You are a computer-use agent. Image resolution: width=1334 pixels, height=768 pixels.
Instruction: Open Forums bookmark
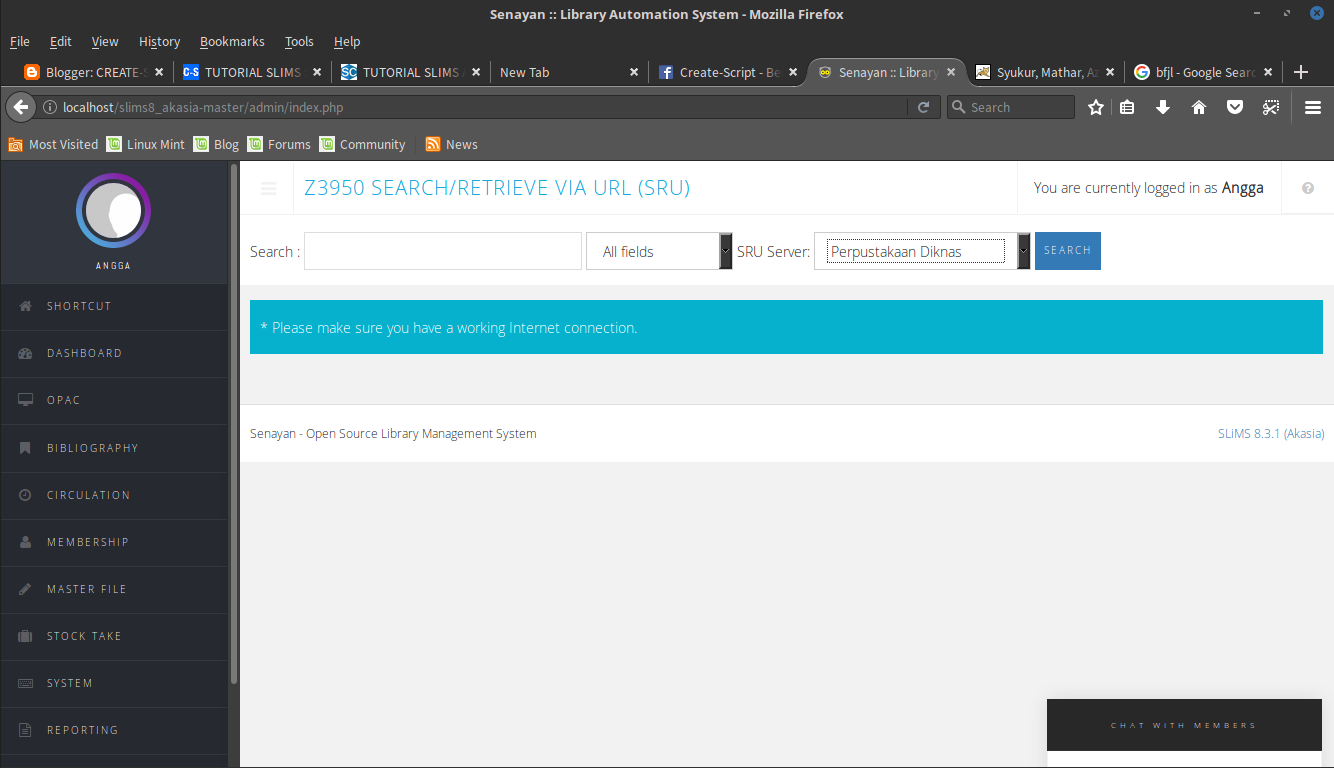[x=279, y=144]
